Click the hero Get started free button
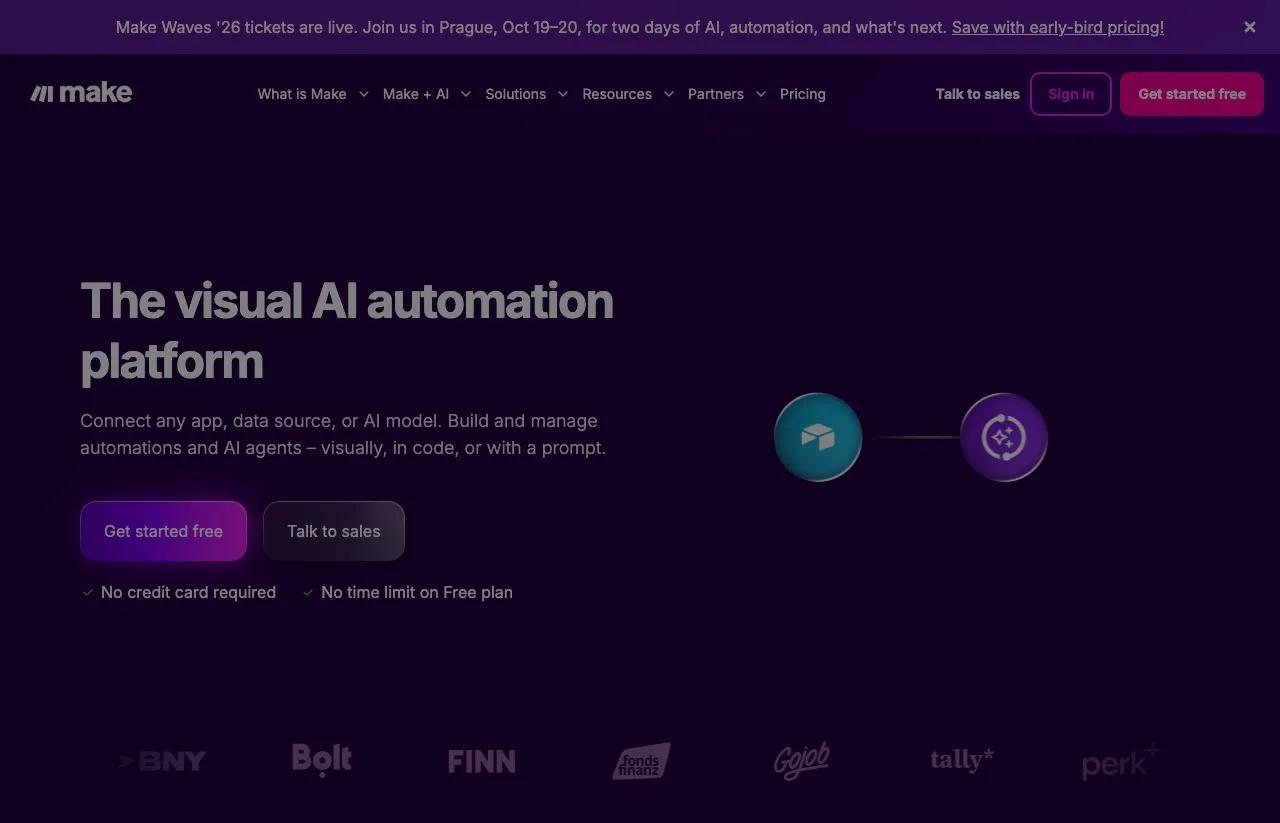The width and height of the screenshot is (1280, 823). pyautogui.click(x=164, y=531)
